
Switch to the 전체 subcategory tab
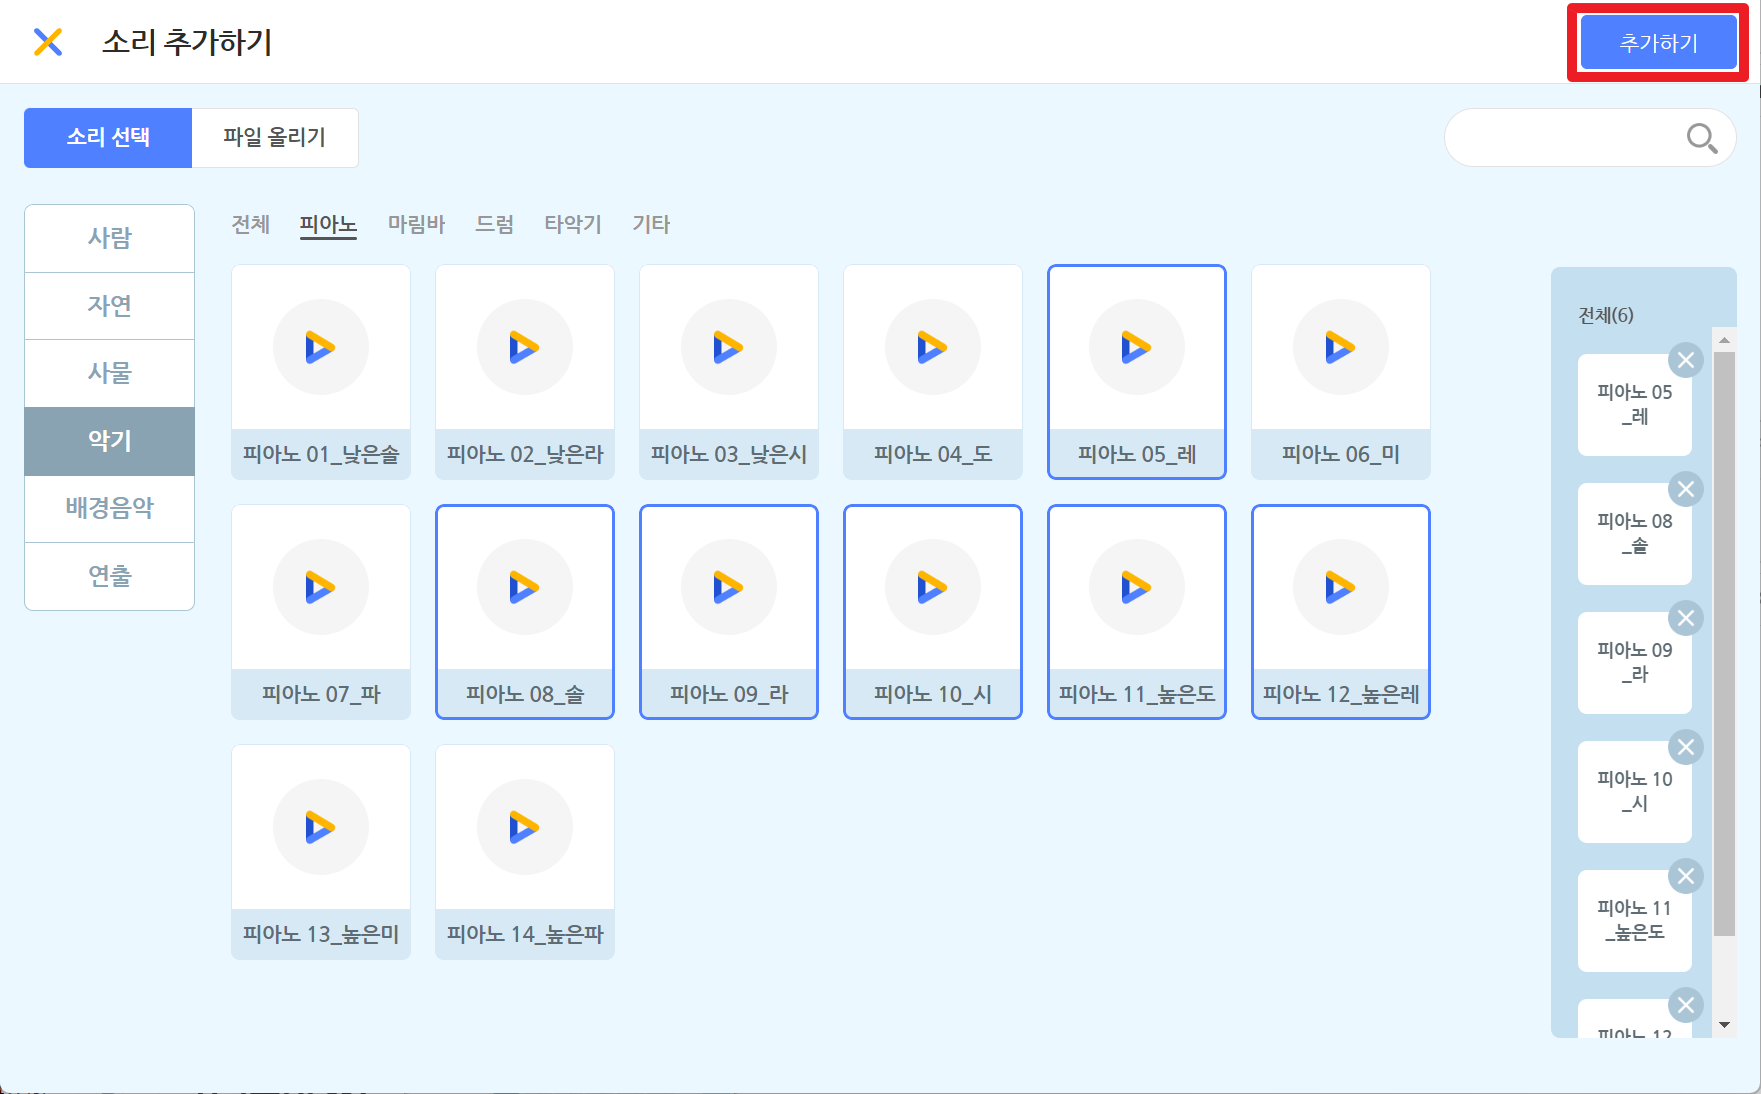[251, 224]
